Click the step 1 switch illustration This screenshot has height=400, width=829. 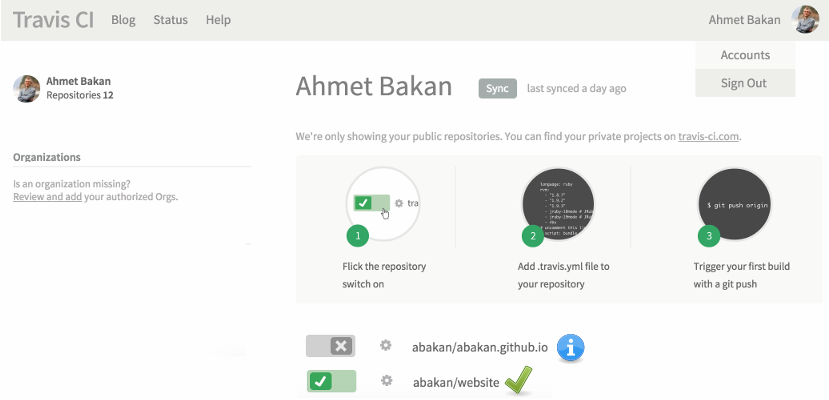tap(384, 203)
